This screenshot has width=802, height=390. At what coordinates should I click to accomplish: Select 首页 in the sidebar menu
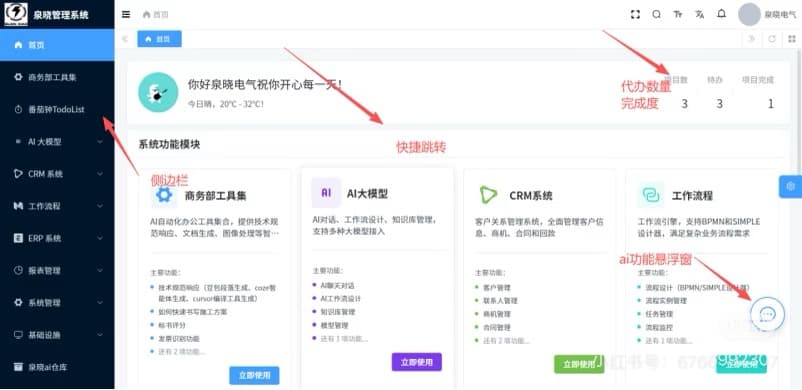pyautogui.click(x=57, y=45)
